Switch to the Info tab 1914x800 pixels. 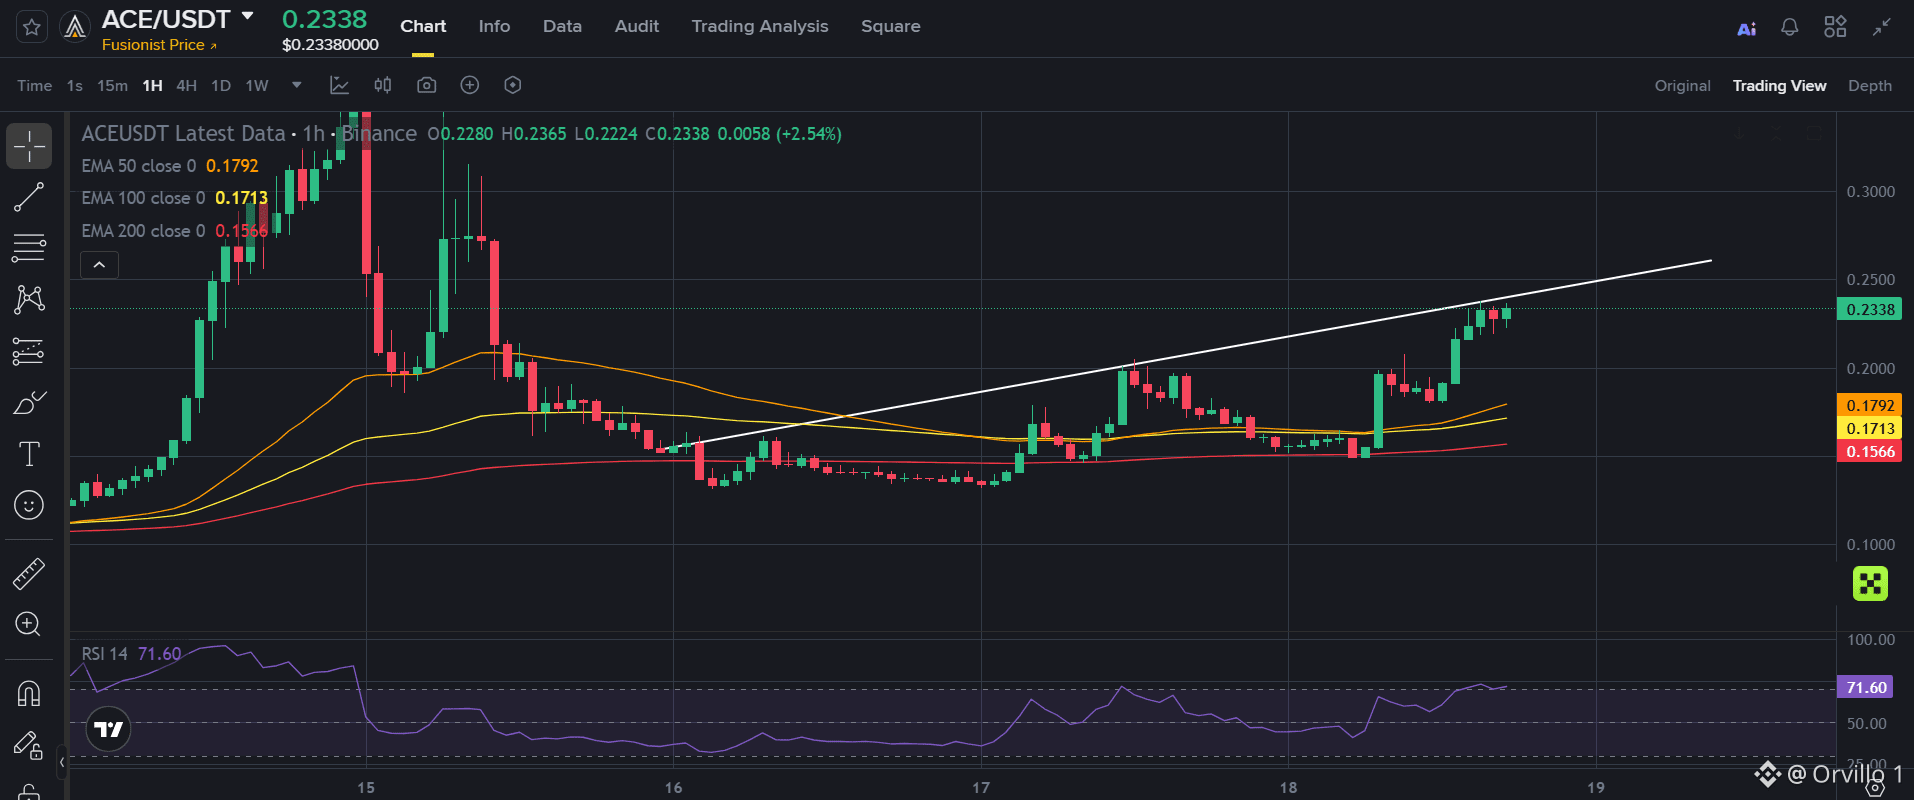click(x=494, y=26)
